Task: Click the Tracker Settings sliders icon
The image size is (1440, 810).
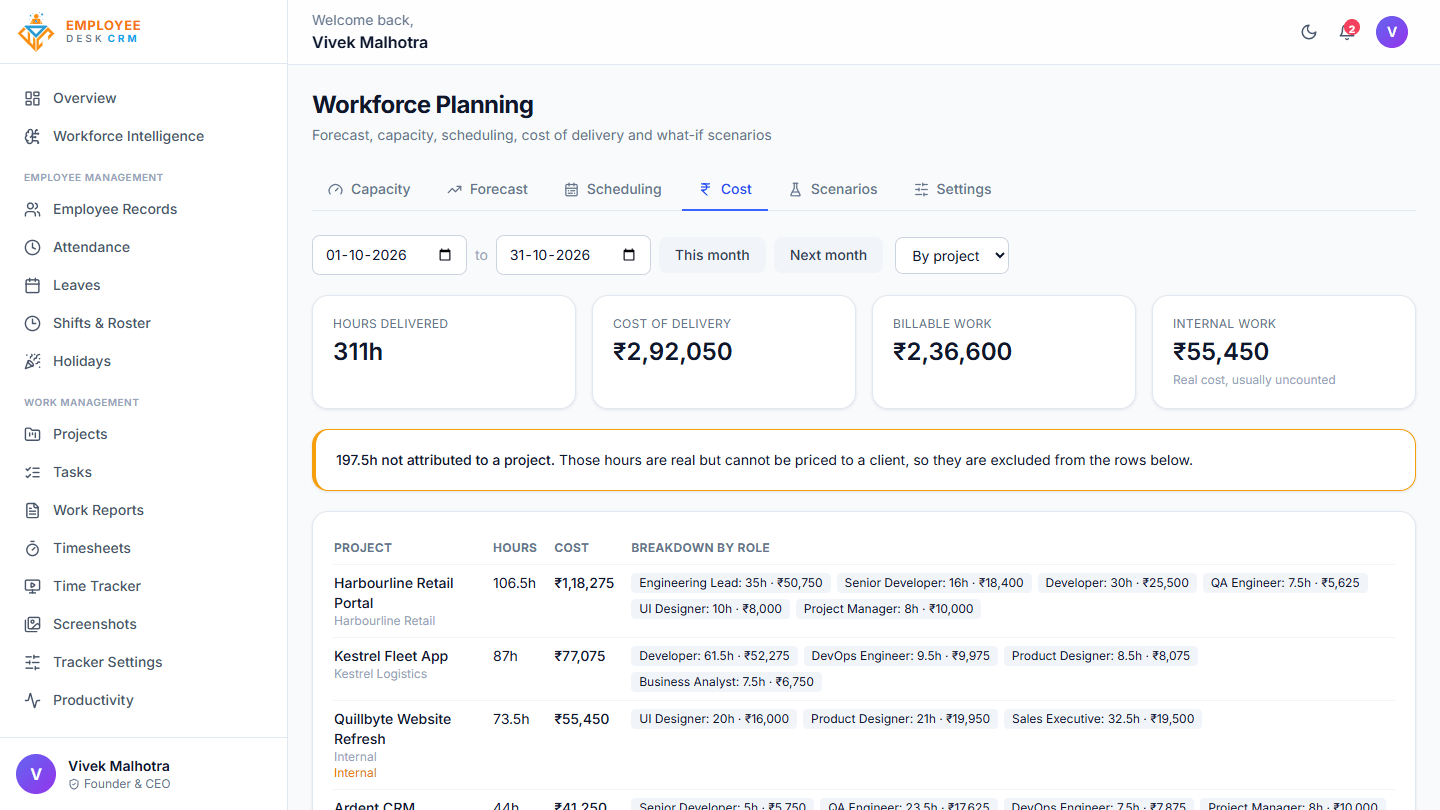Action: point(33,662)
